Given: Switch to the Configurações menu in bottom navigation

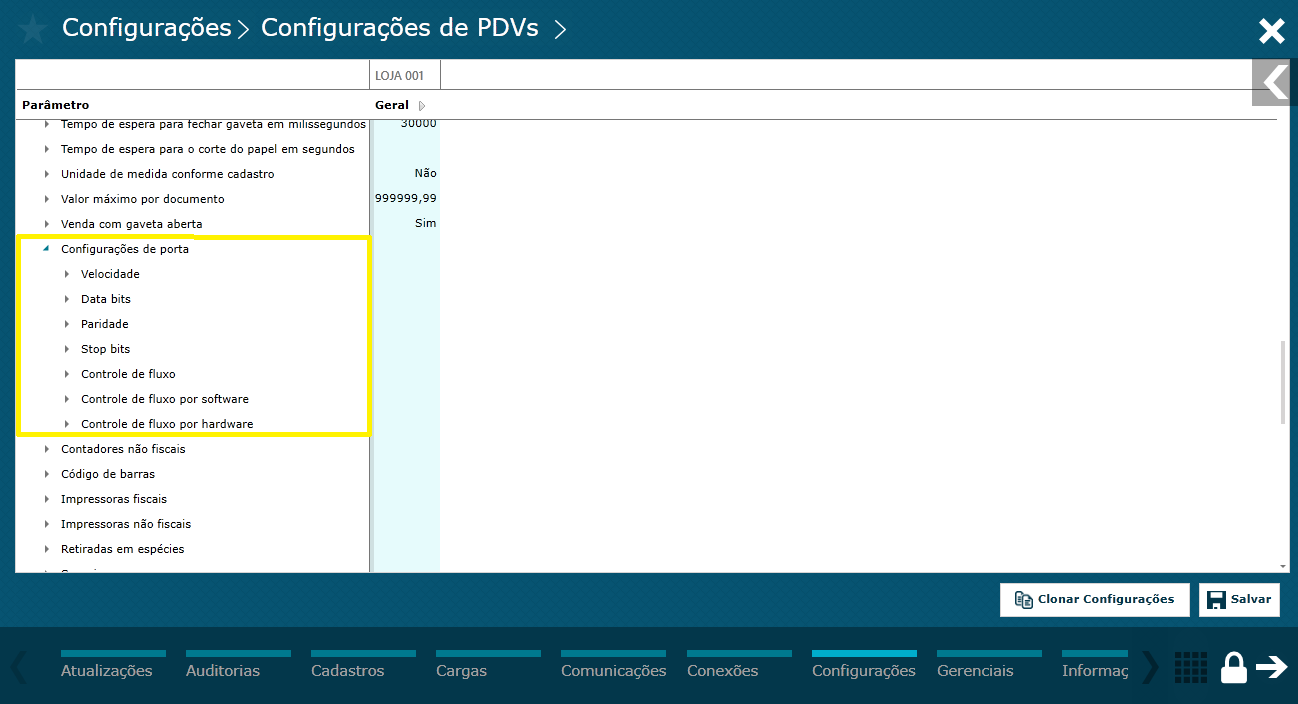Looking at the screenshot, I should pos(863,670).
